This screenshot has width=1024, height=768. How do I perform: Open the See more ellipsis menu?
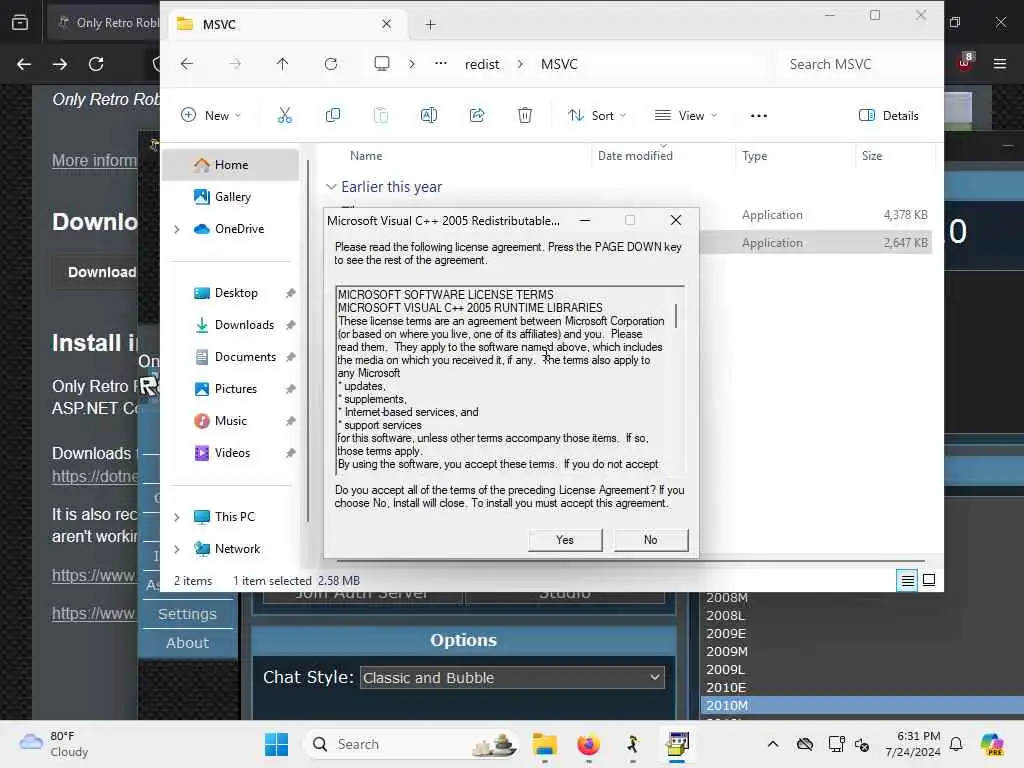pos(758,116)
